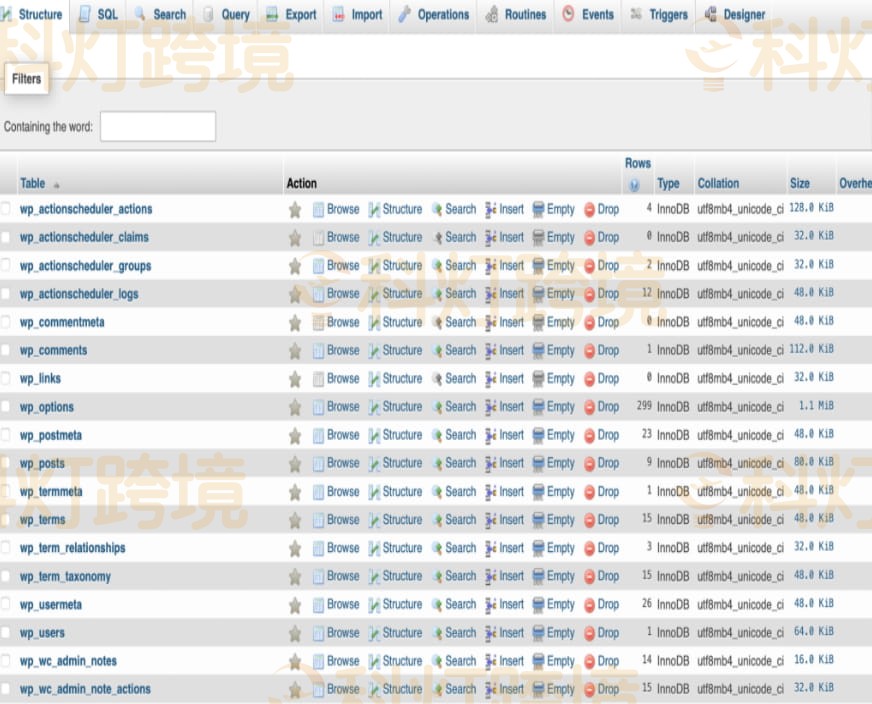The width and height of the screenshot is (872, 704).
Task: Click the Drop link for wp_wc_admin_notes
Action: pos(607,661)
